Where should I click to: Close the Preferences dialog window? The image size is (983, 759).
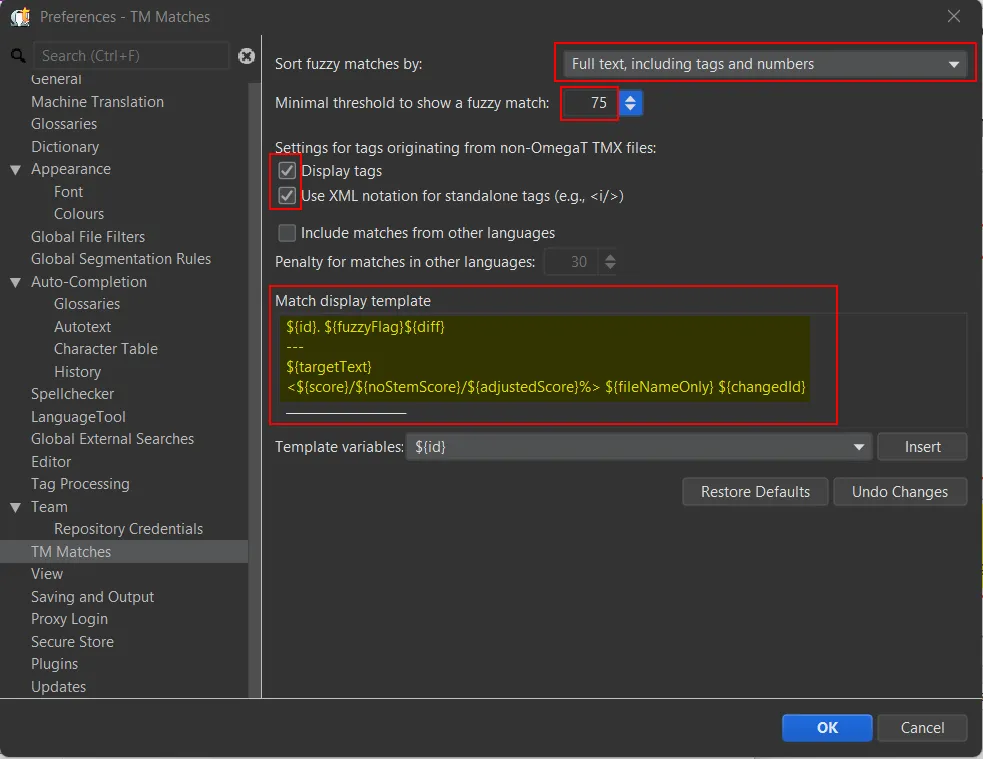coord(953,16)
